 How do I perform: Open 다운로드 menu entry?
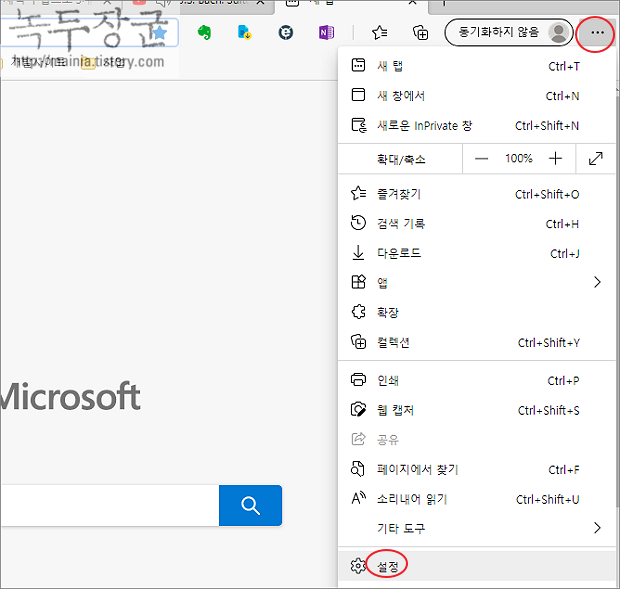pyautogui.click(x=476, y=253)
